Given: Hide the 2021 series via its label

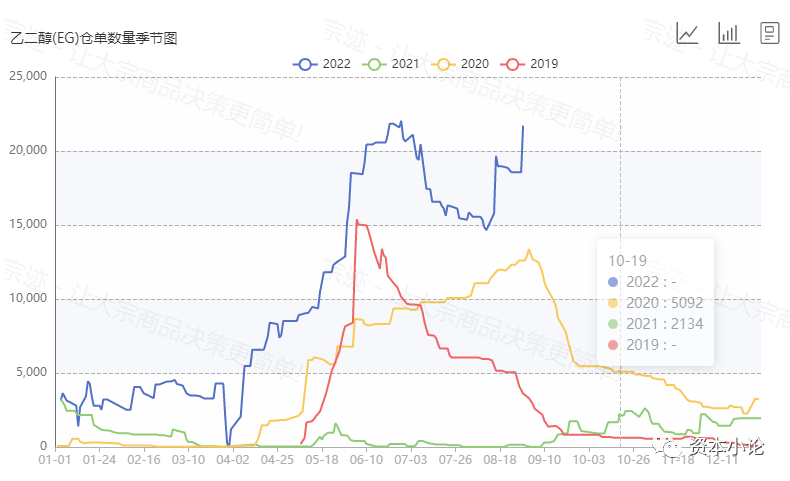Looking at the screenshot, I should [x=405, y=64].
